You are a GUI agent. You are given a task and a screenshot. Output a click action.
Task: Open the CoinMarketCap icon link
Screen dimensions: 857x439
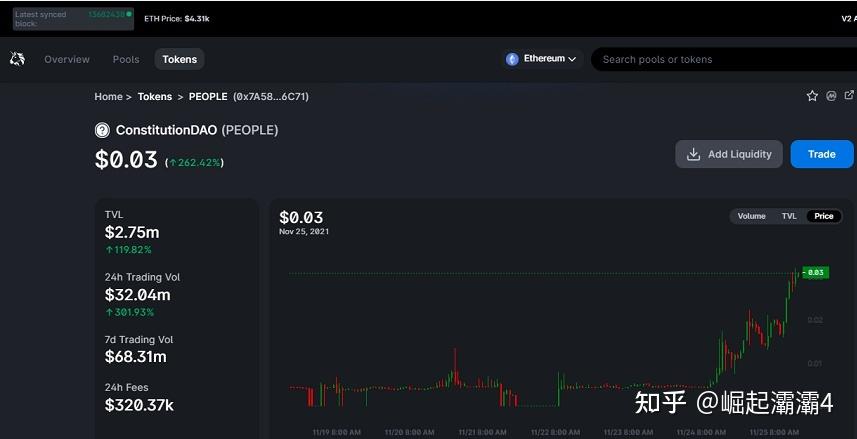831,96
